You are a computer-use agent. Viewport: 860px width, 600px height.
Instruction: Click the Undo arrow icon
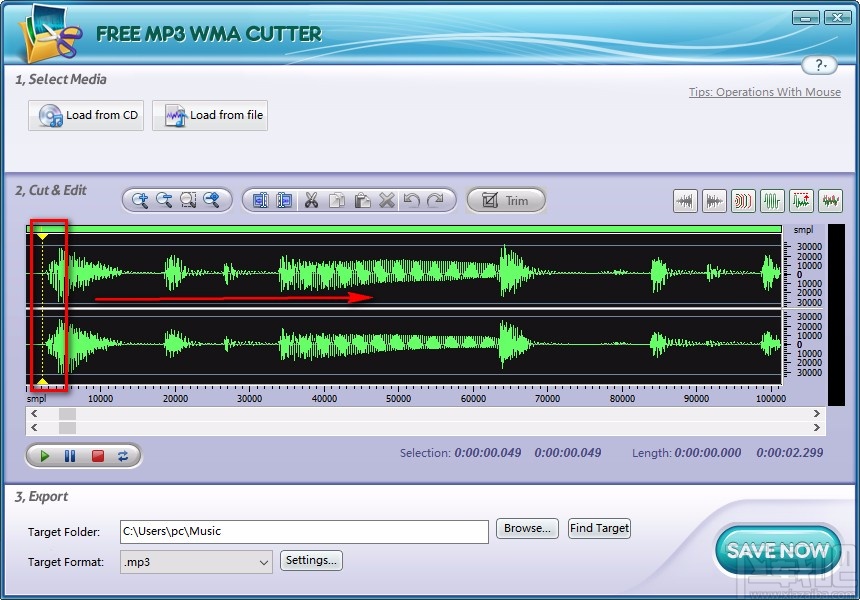pyautogui.click(x=411, y=200)
